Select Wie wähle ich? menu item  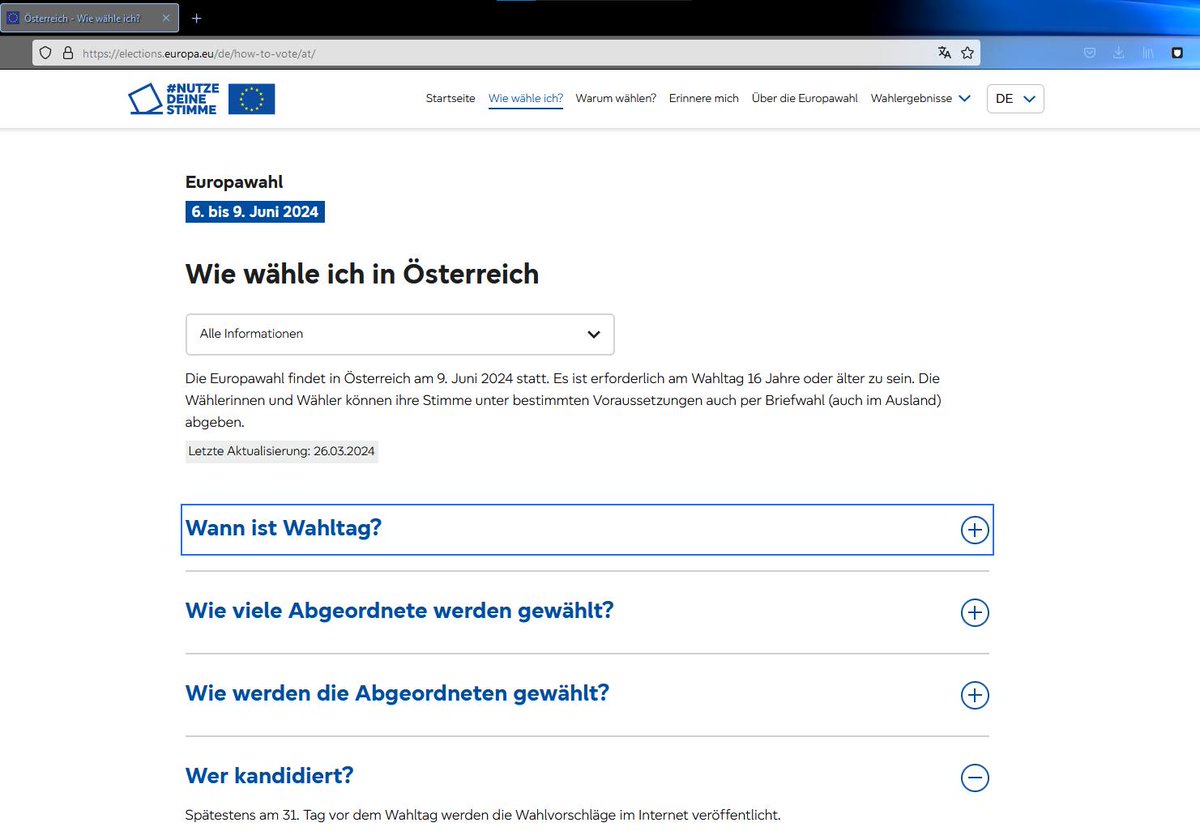coord(526,98)
